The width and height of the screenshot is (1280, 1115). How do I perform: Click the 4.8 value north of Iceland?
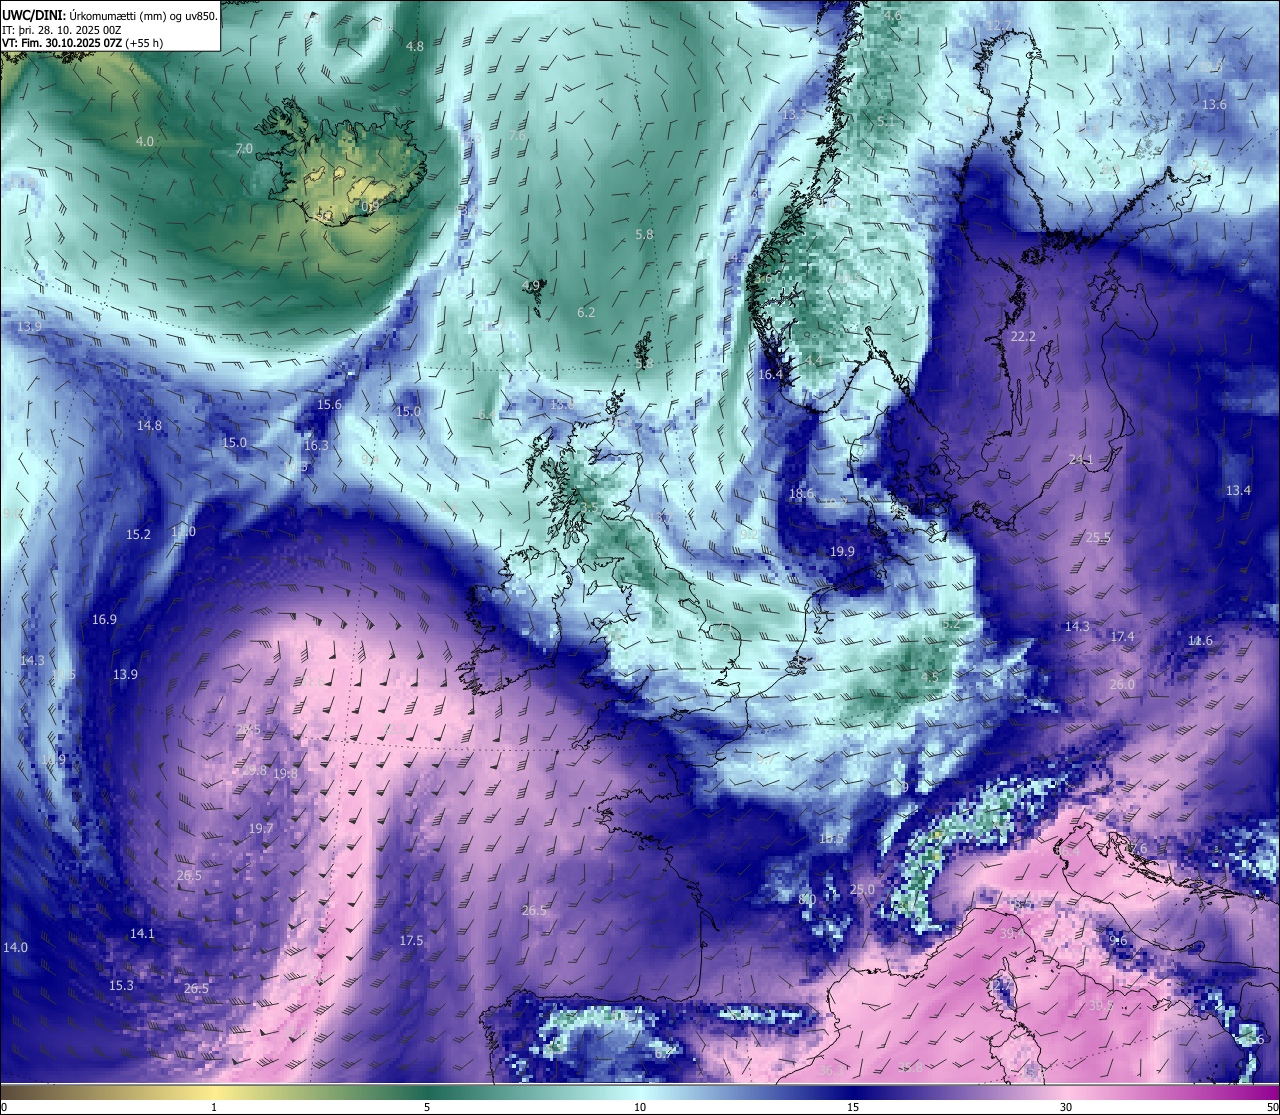click(x=415, y=46)
